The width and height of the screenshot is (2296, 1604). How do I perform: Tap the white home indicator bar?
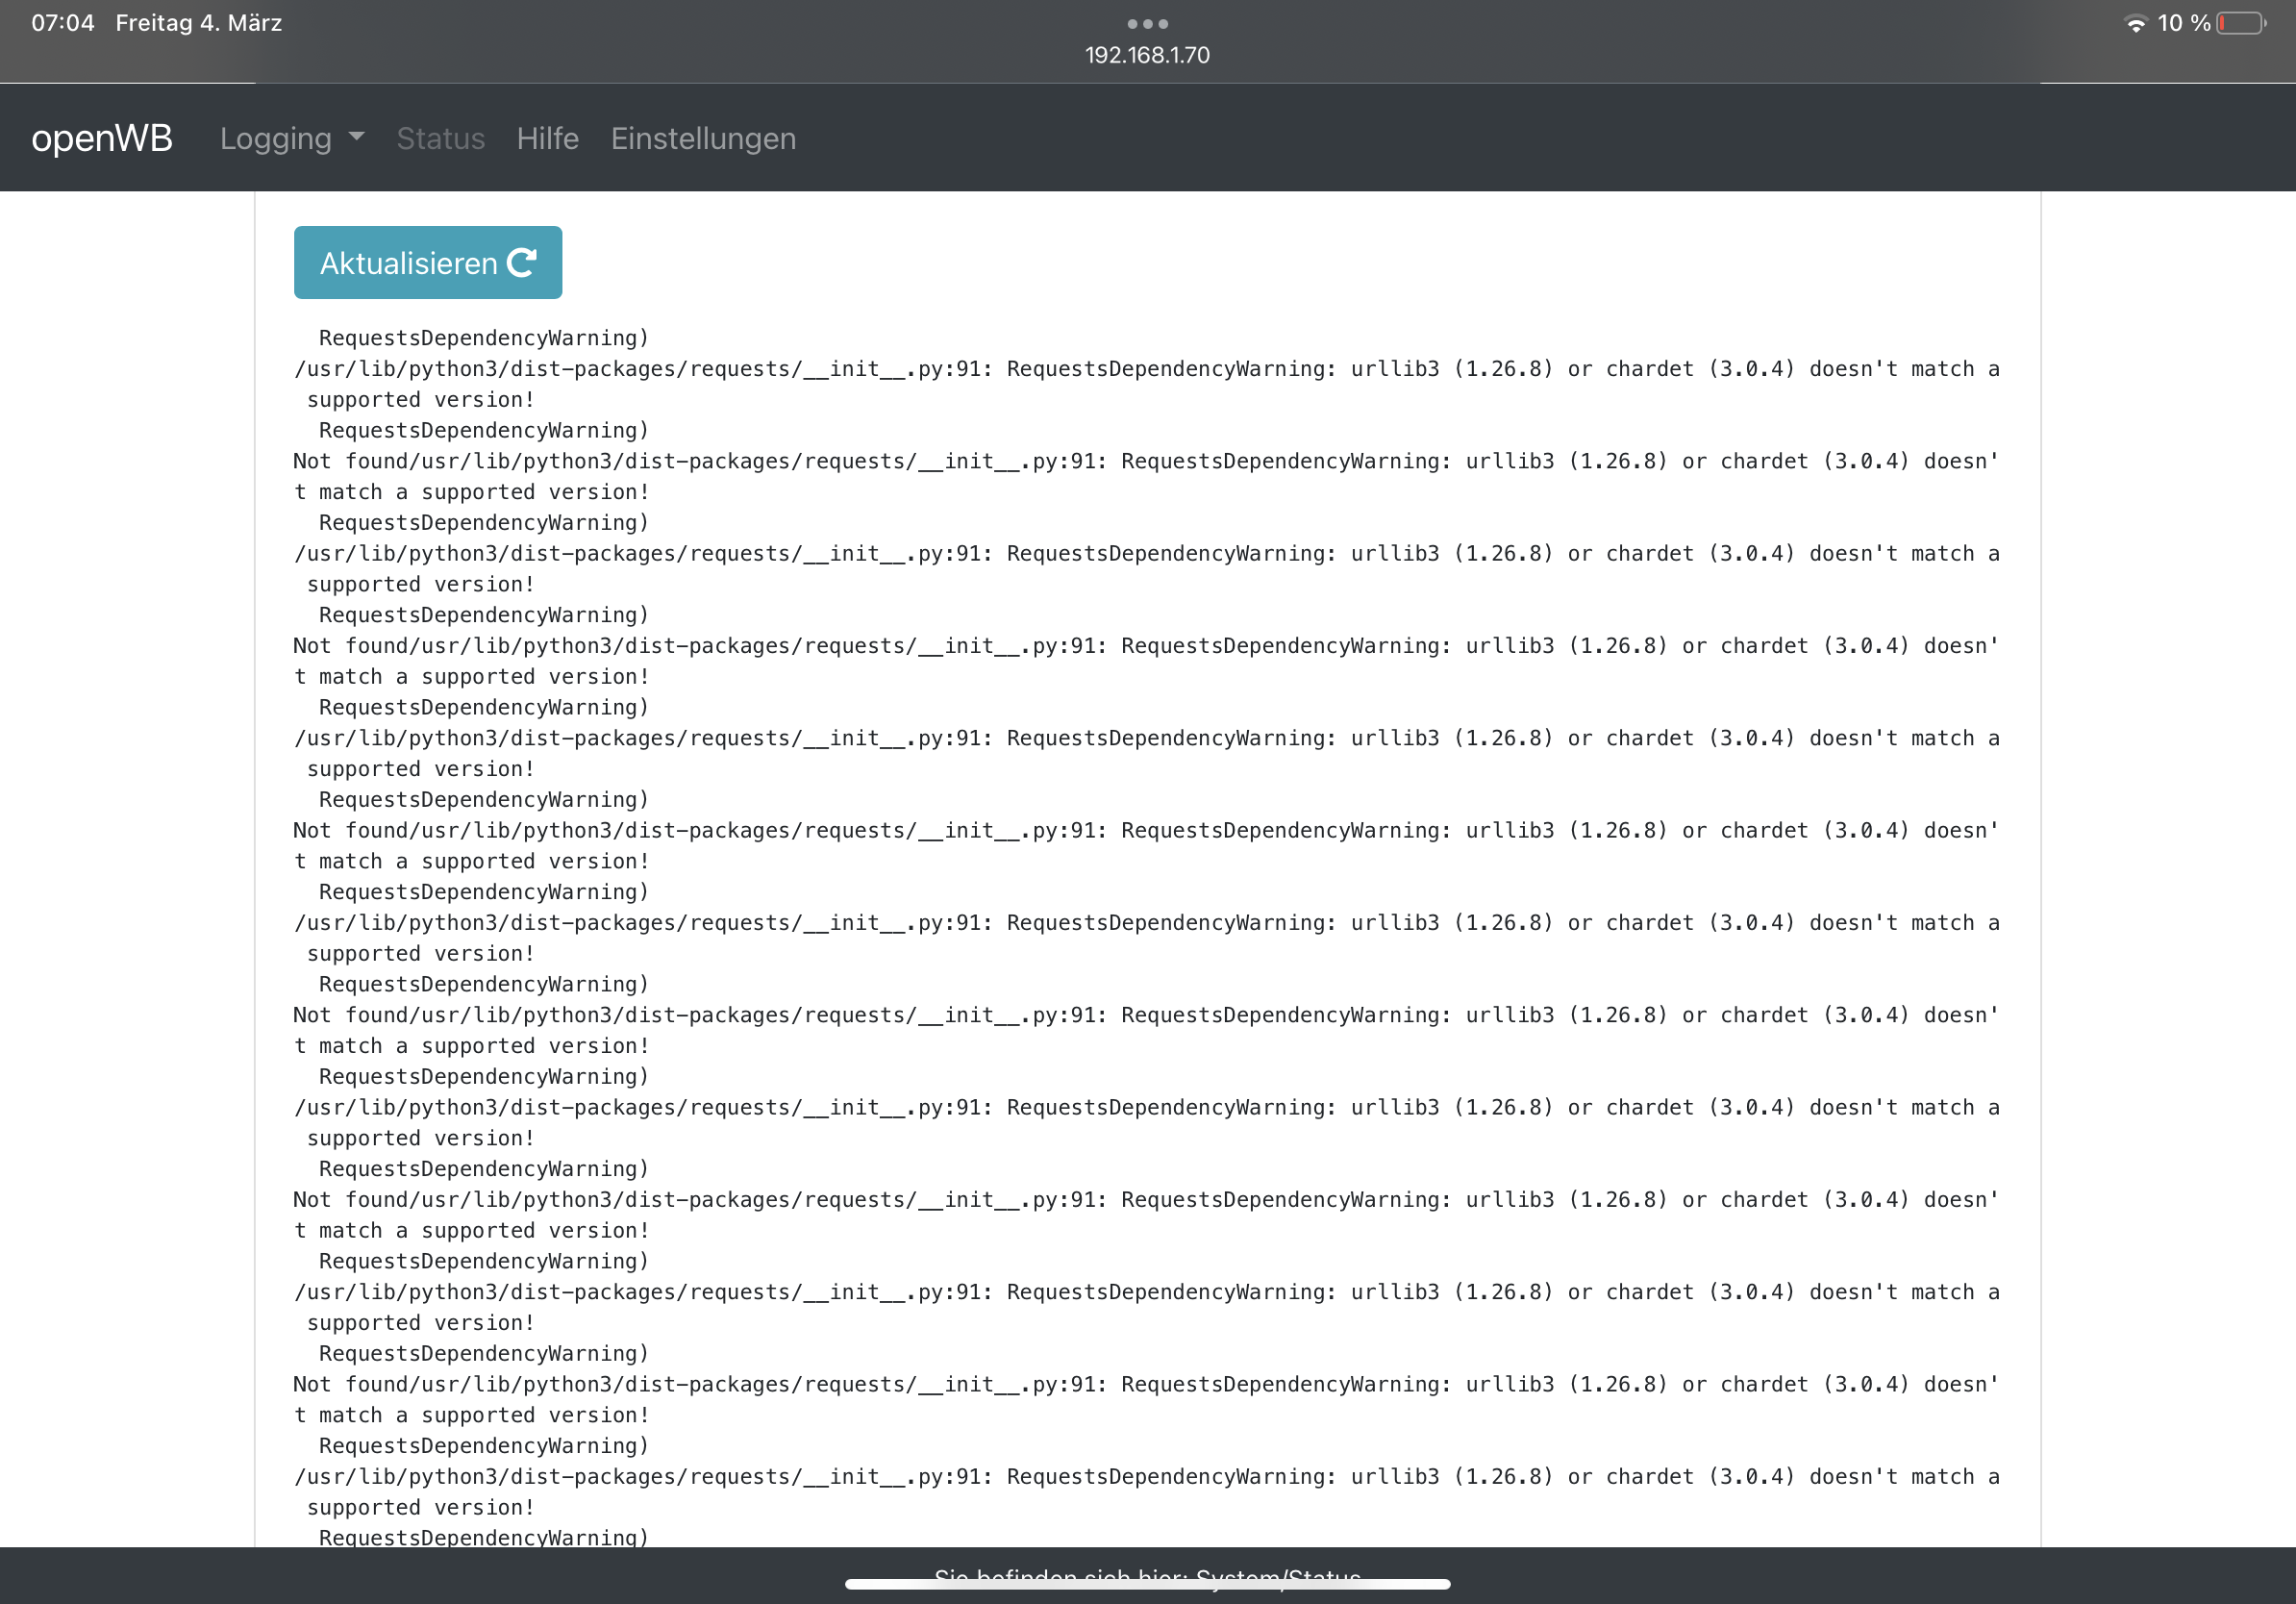[1147, 1585]
